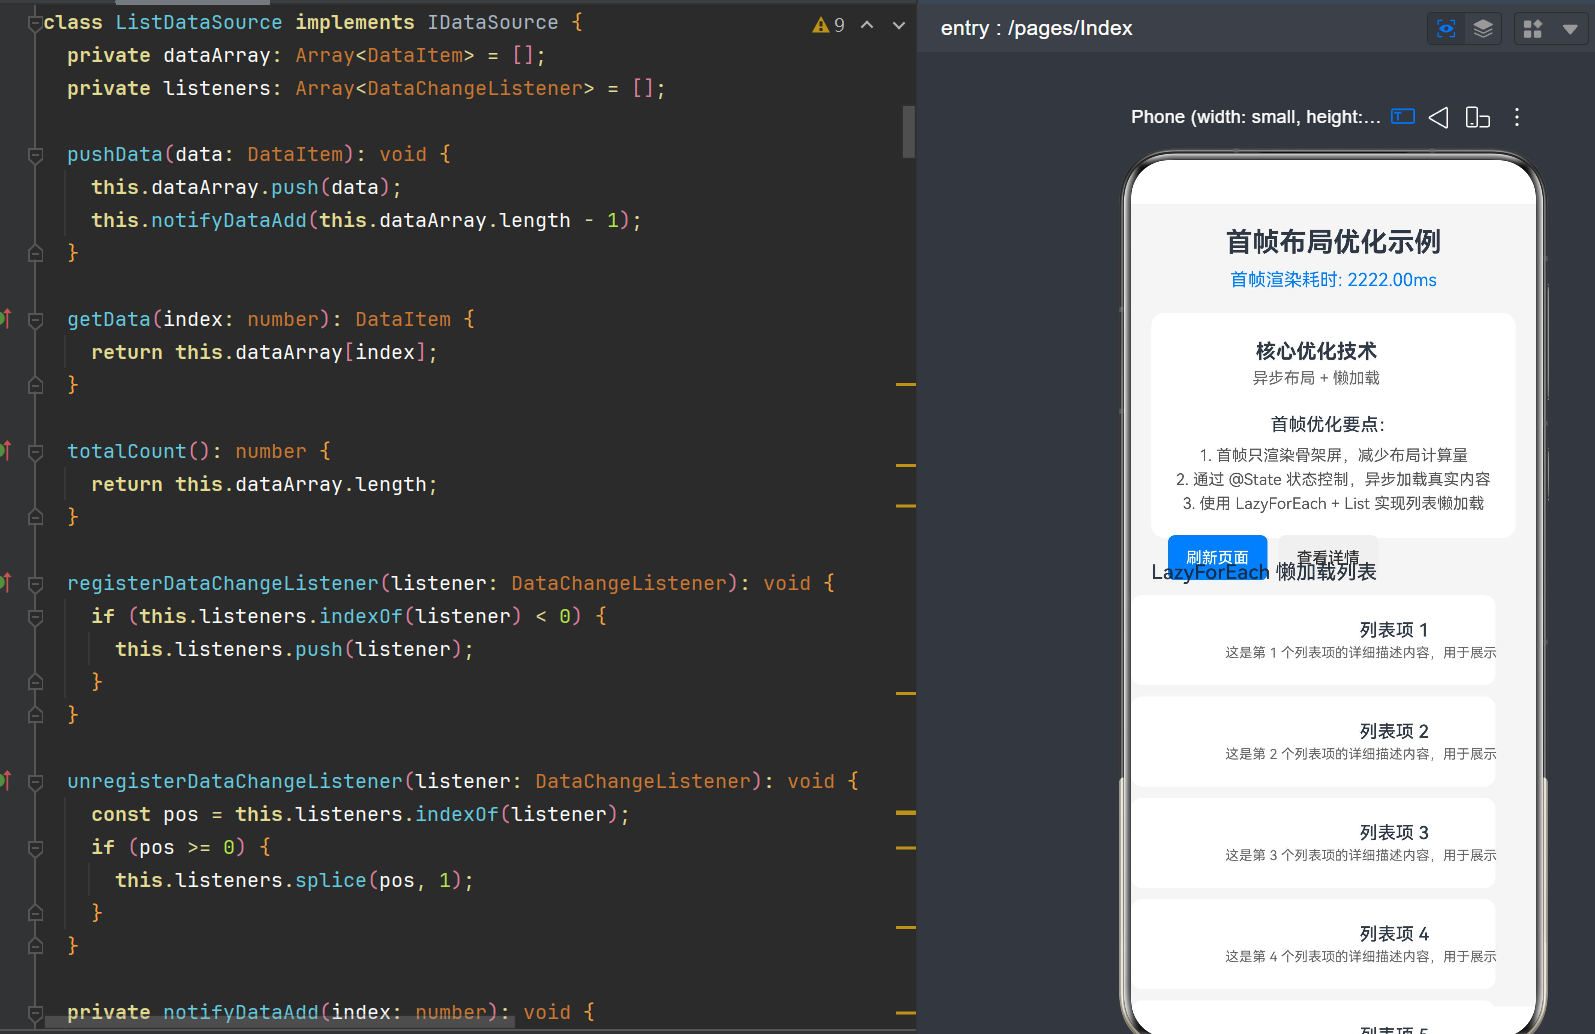Click the 首帧优化要点: label

pos(1327,424)
